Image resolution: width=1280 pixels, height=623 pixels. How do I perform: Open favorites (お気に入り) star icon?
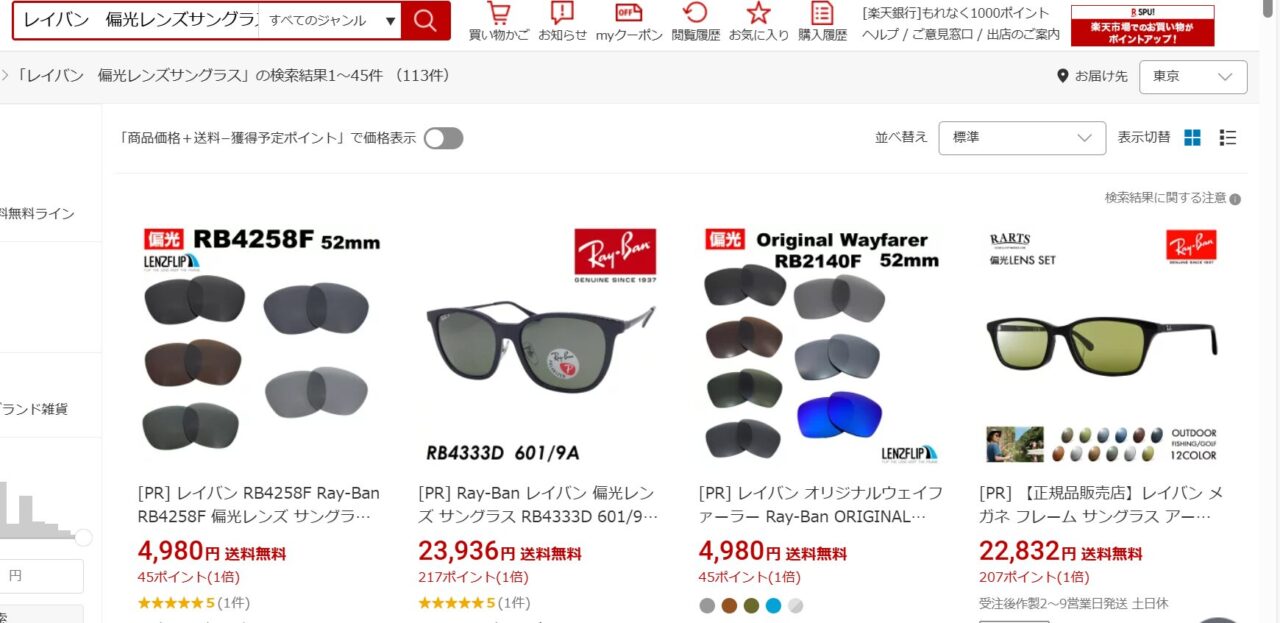coord(758,22)
